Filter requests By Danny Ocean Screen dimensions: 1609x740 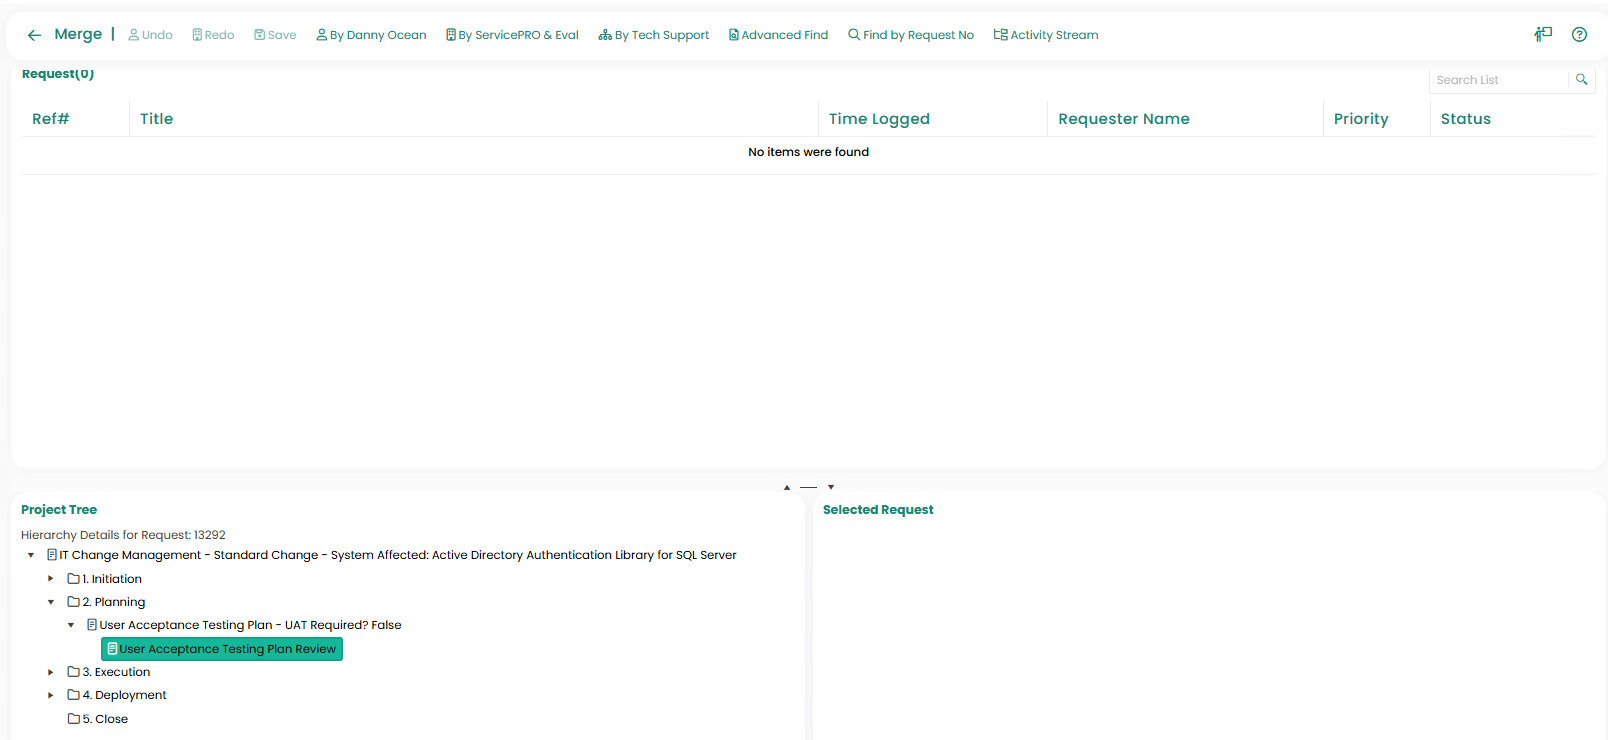pos(371,35)
